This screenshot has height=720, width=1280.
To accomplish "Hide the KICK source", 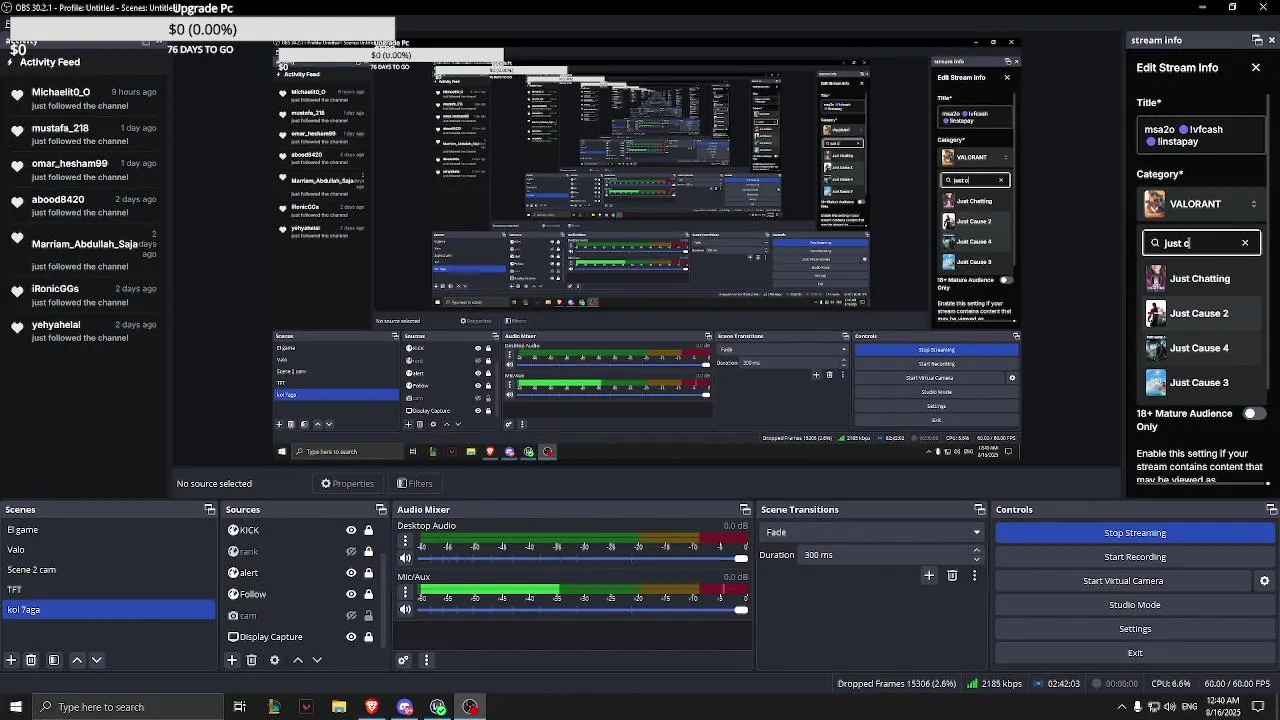I will (351, 530).
